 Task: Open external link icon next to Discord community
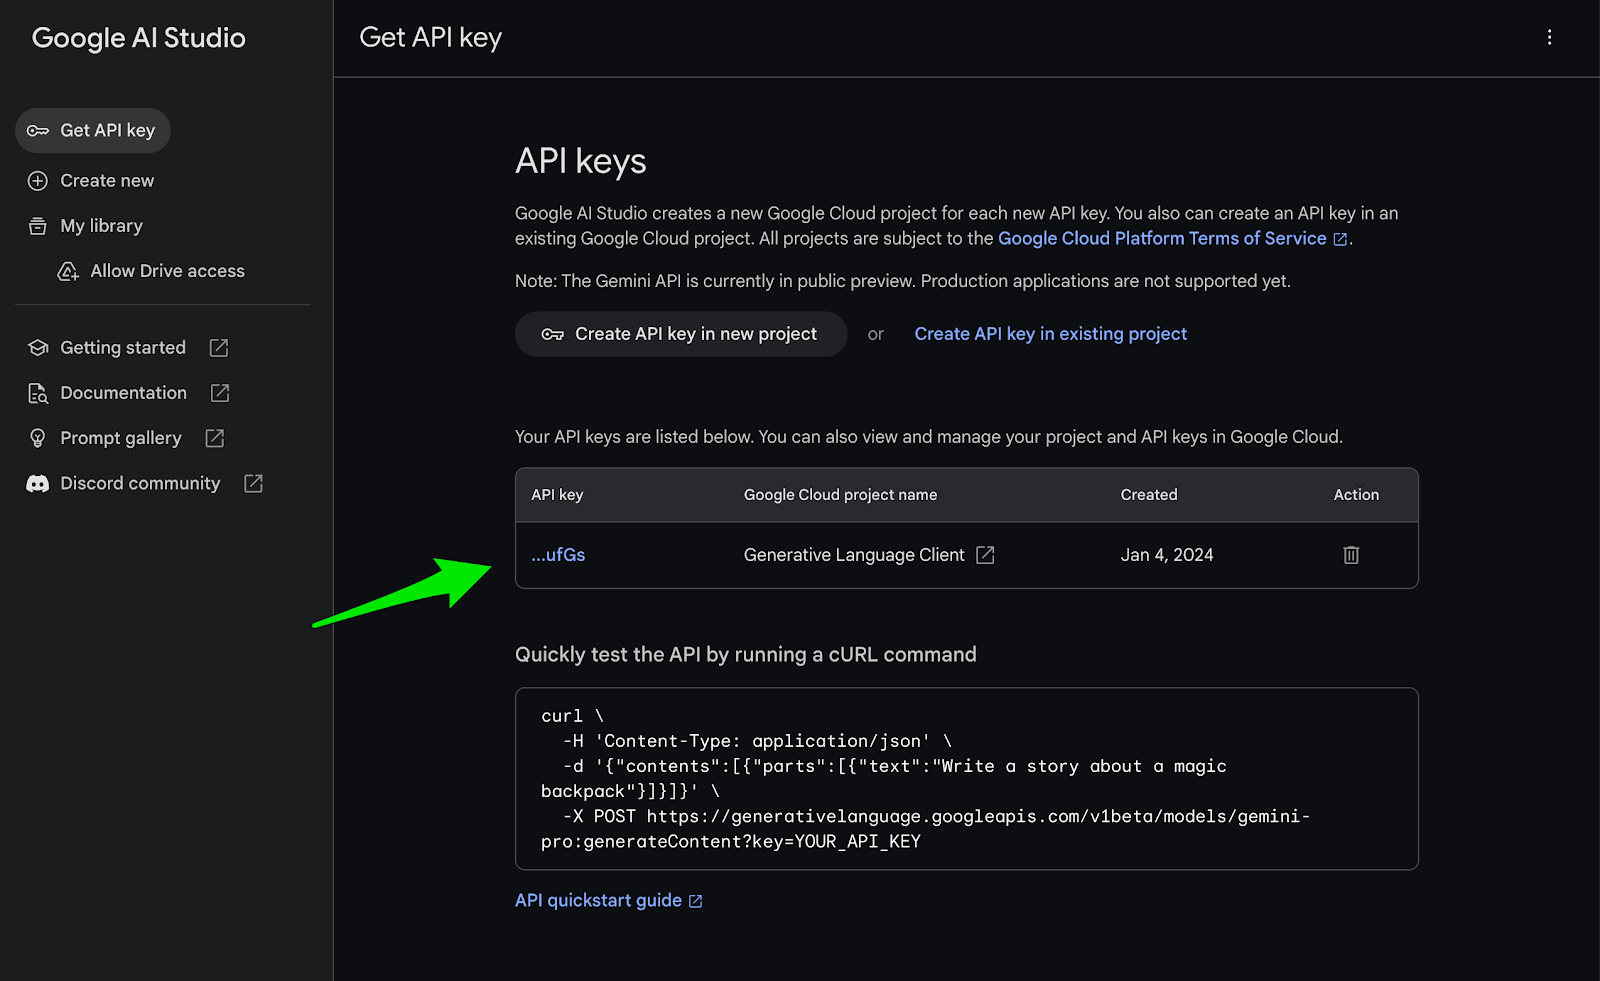(254, 484)
